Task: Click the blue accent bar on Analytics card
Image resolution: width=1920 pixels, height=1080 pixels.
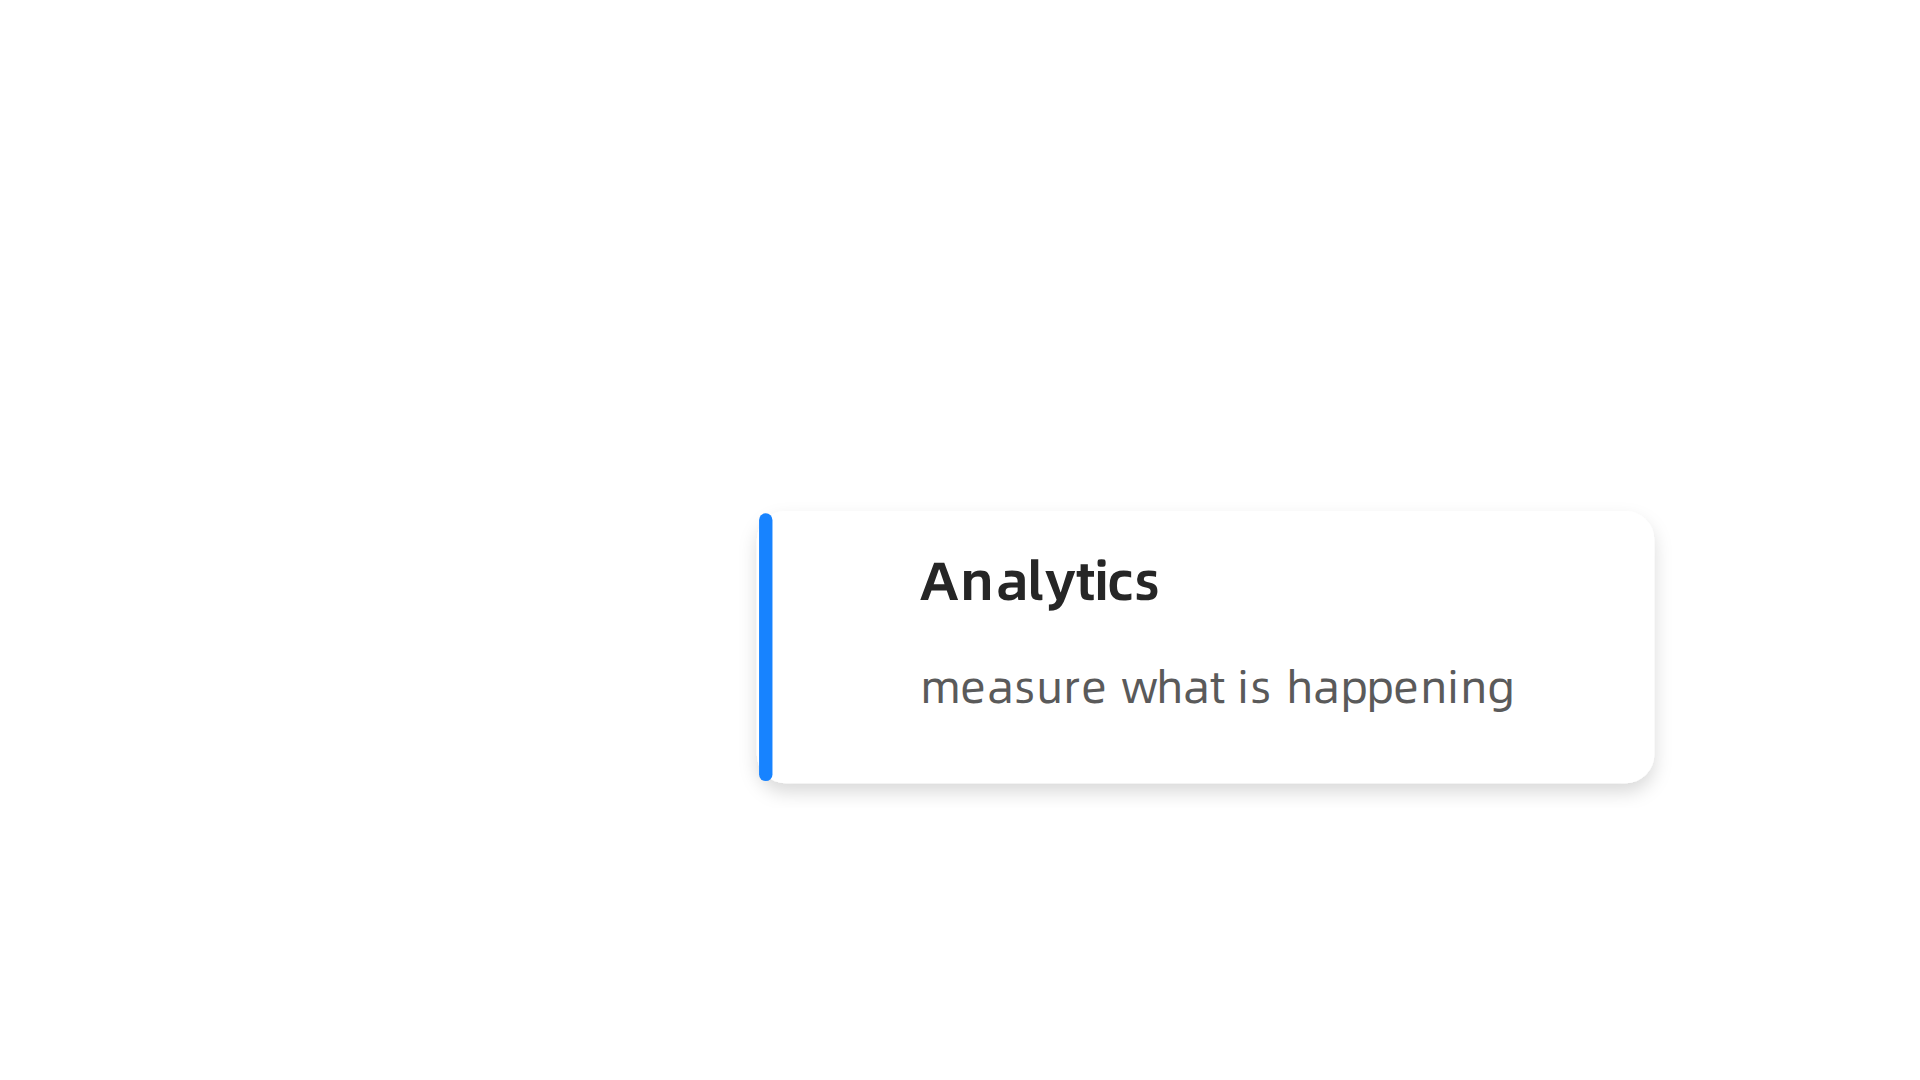Action: (x=766, y=647)
